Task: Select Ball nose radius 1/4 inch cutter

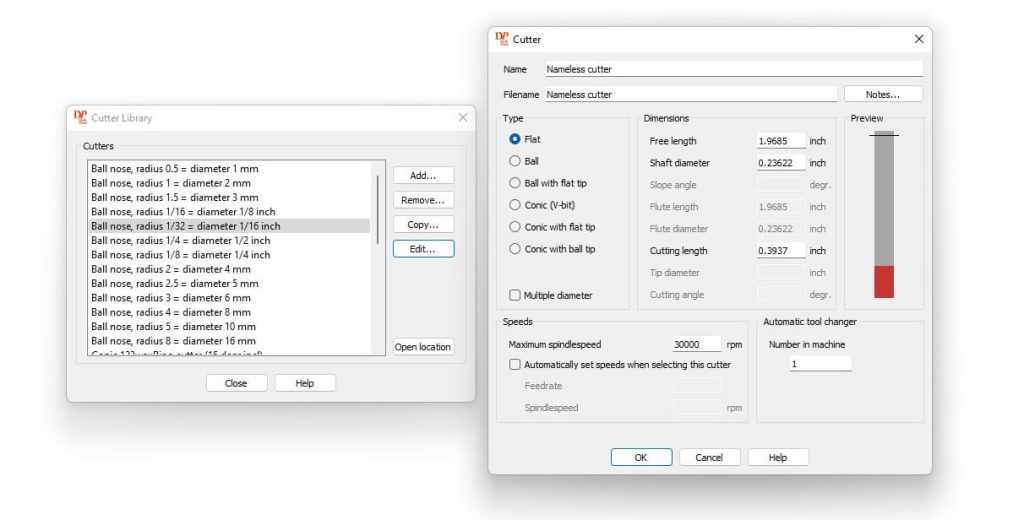Action: pos(181,241)
